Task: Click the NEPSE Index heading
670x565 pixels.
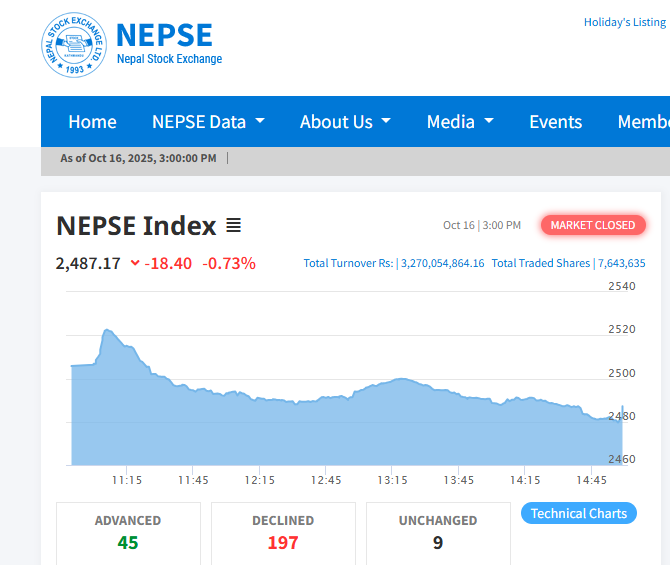Action: (x=136, y=226)
